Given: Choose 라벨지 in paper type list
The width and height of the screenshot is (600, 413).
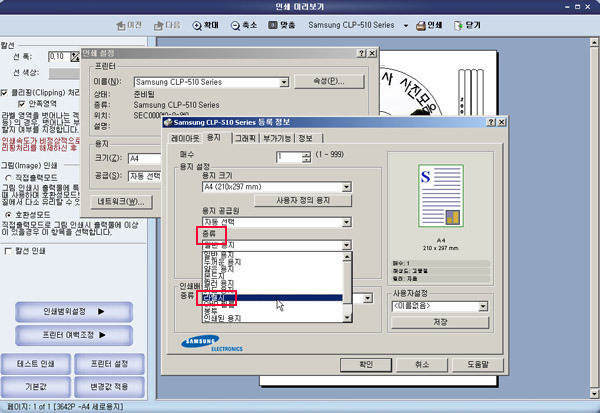Looking at the screenshot, I should click(x=272, y=297).
